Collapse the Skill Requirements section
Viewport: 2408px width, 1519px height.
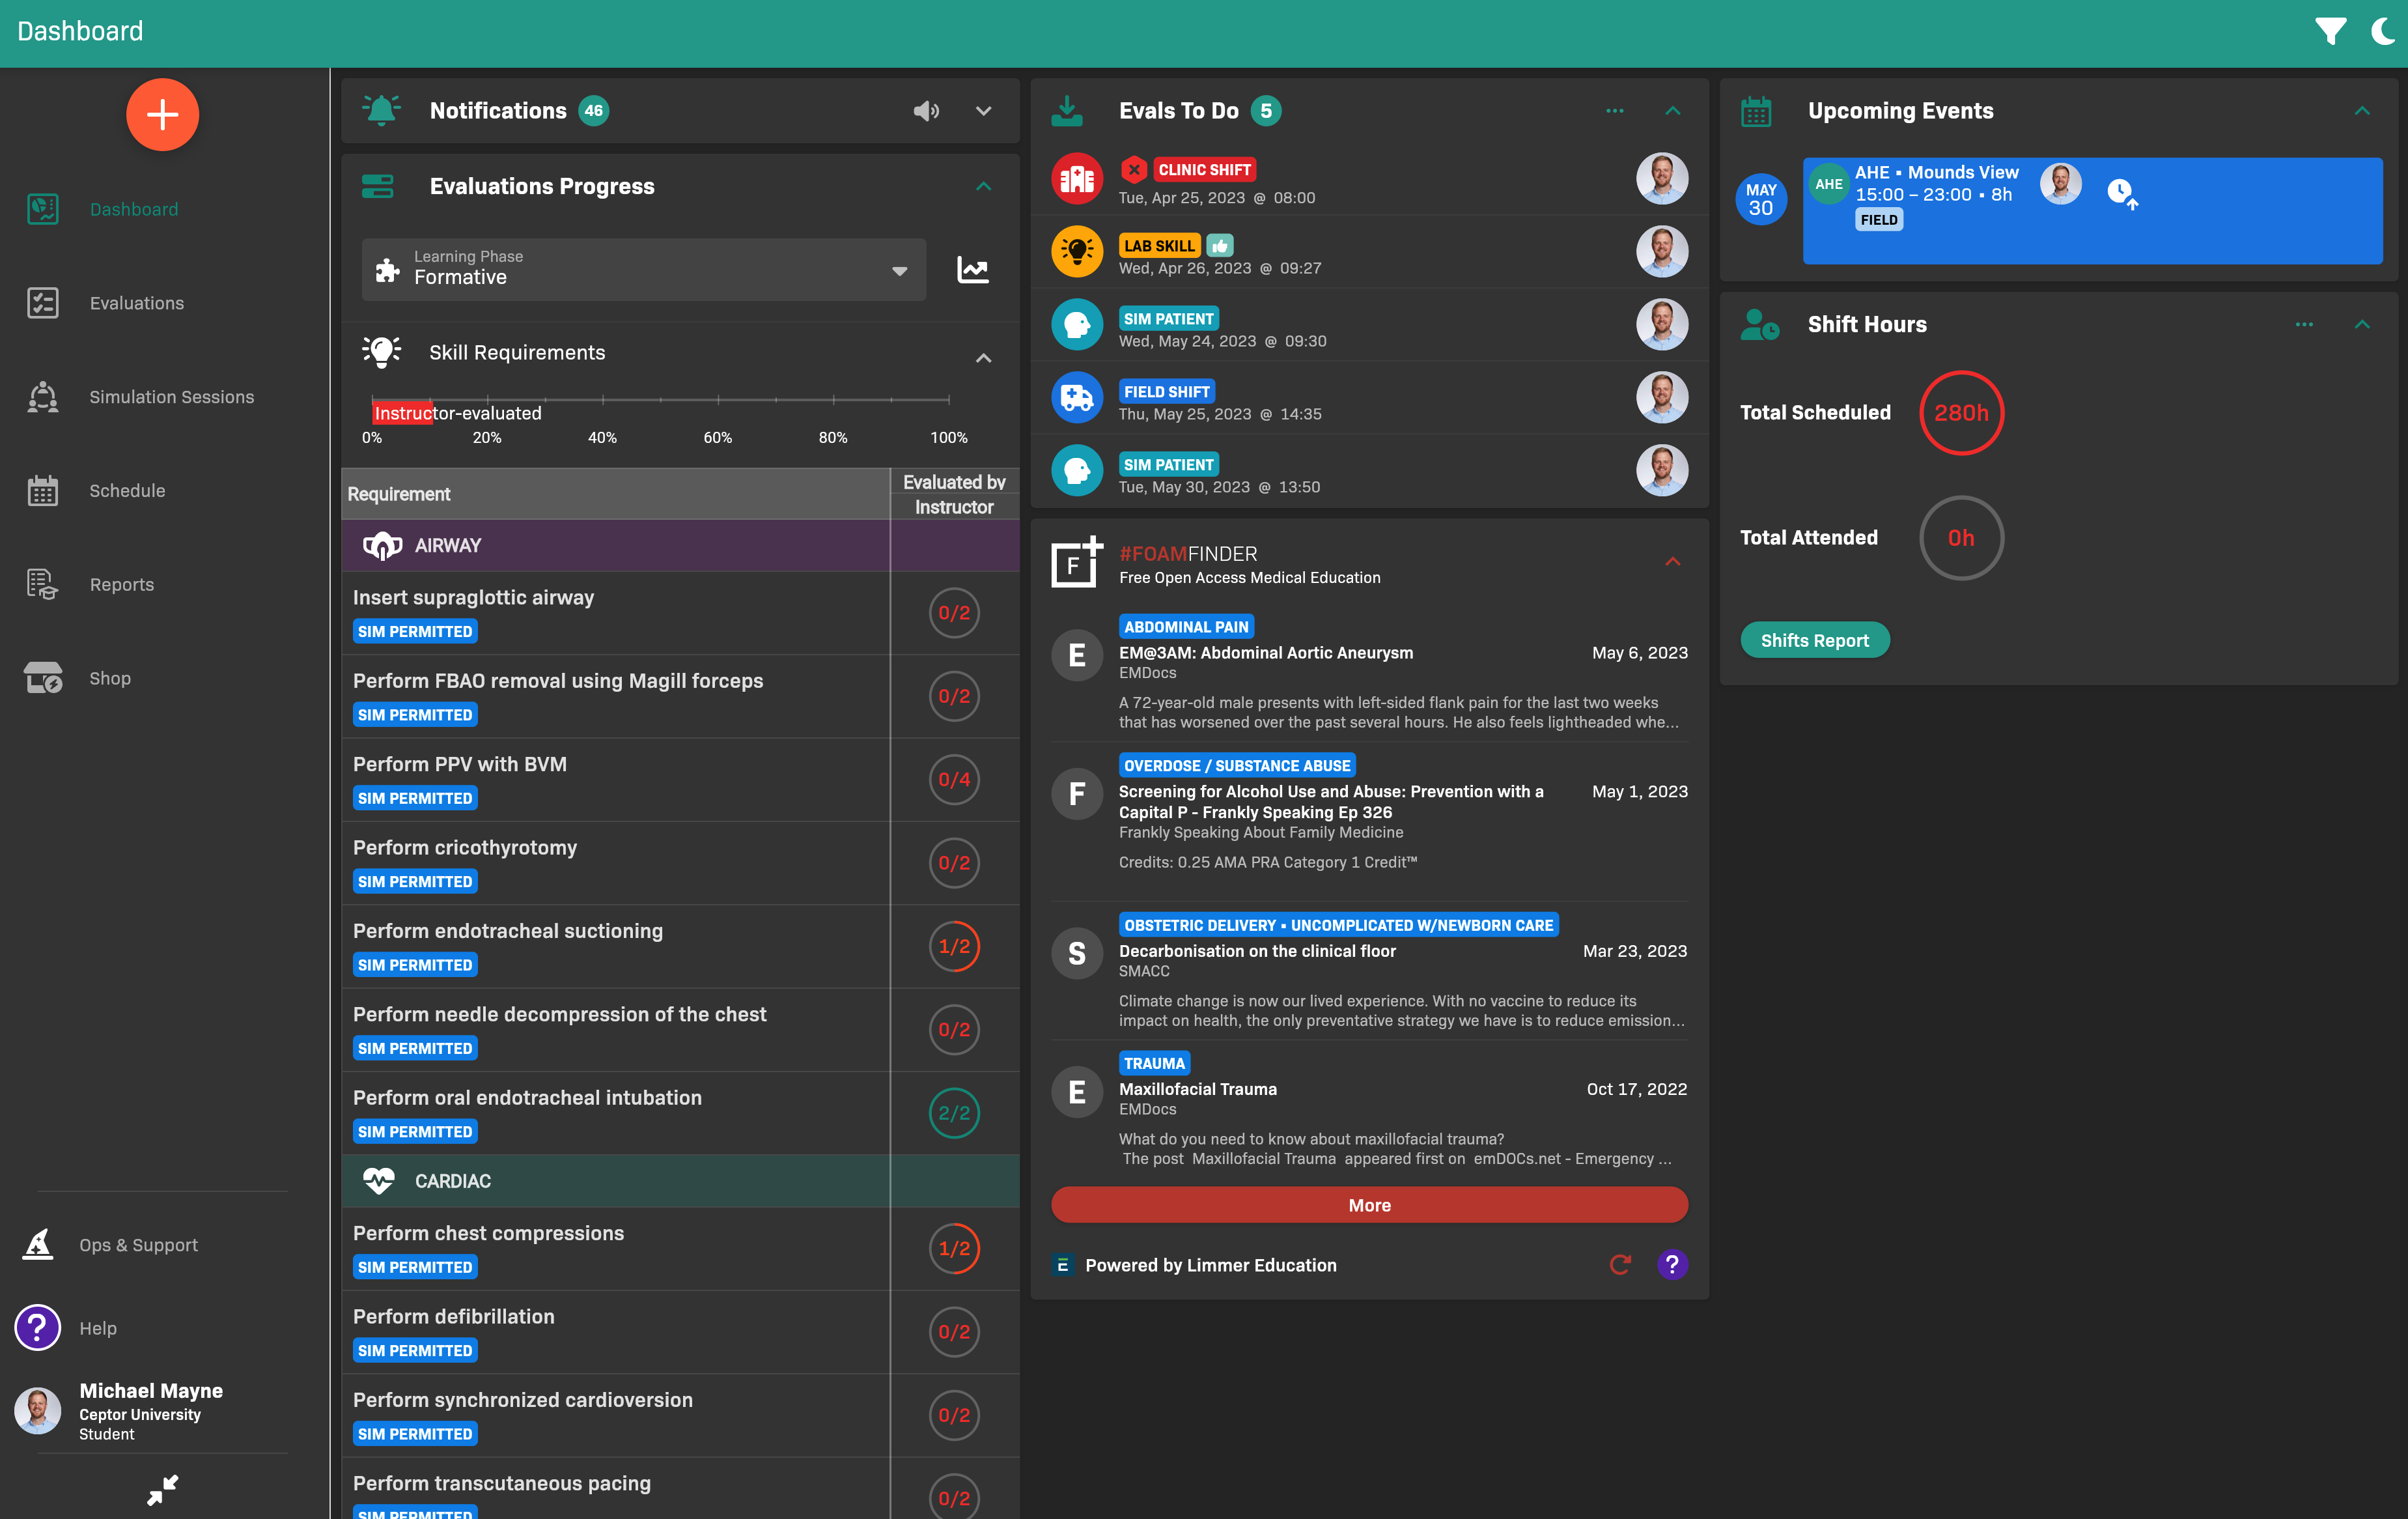pos(983,357)
